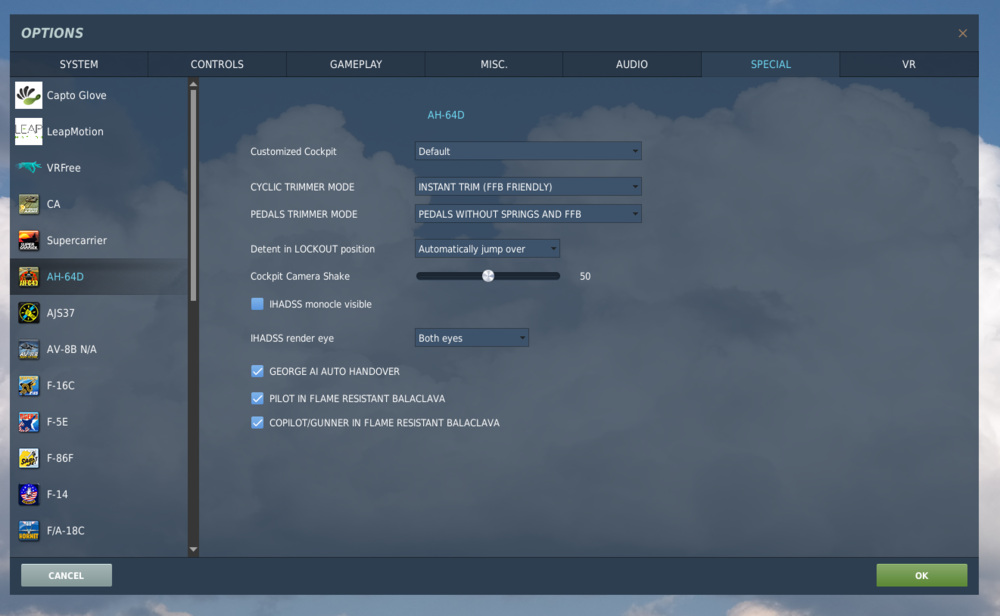Toggle Copilot/Gunner in Flame Resistant Balaclava
Screen dimensions: 1000x616
(257, 423)
